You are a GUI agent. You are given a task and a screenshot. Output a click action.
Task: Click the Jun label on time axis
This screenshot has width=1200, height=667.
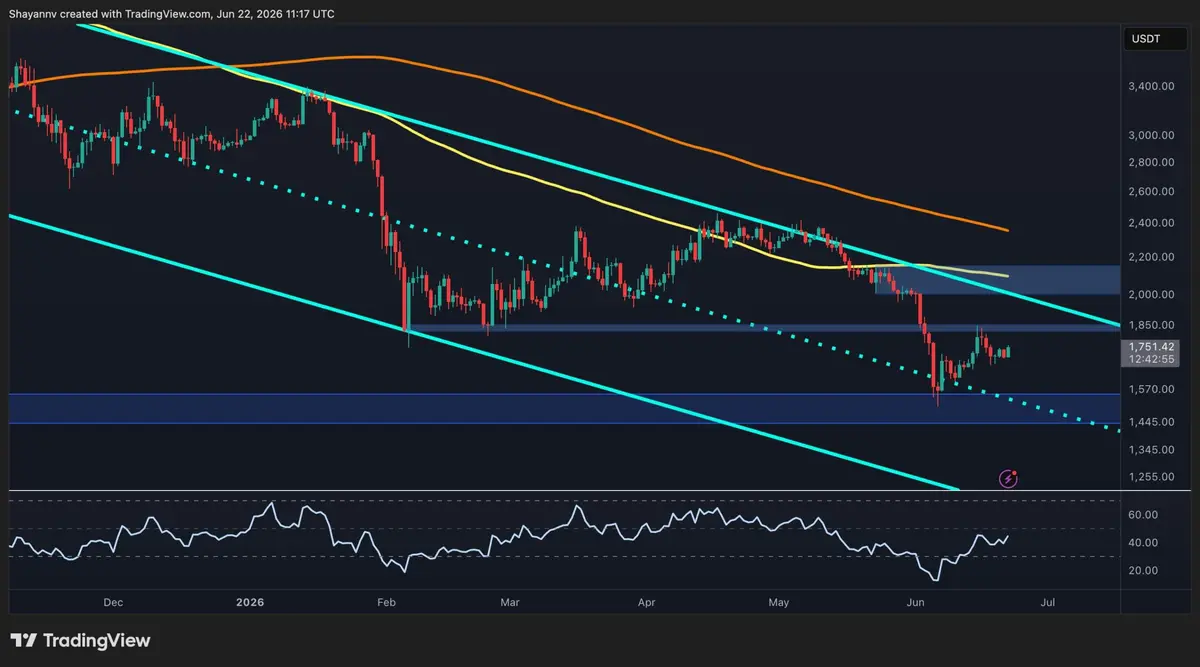[x=915, y=603]
